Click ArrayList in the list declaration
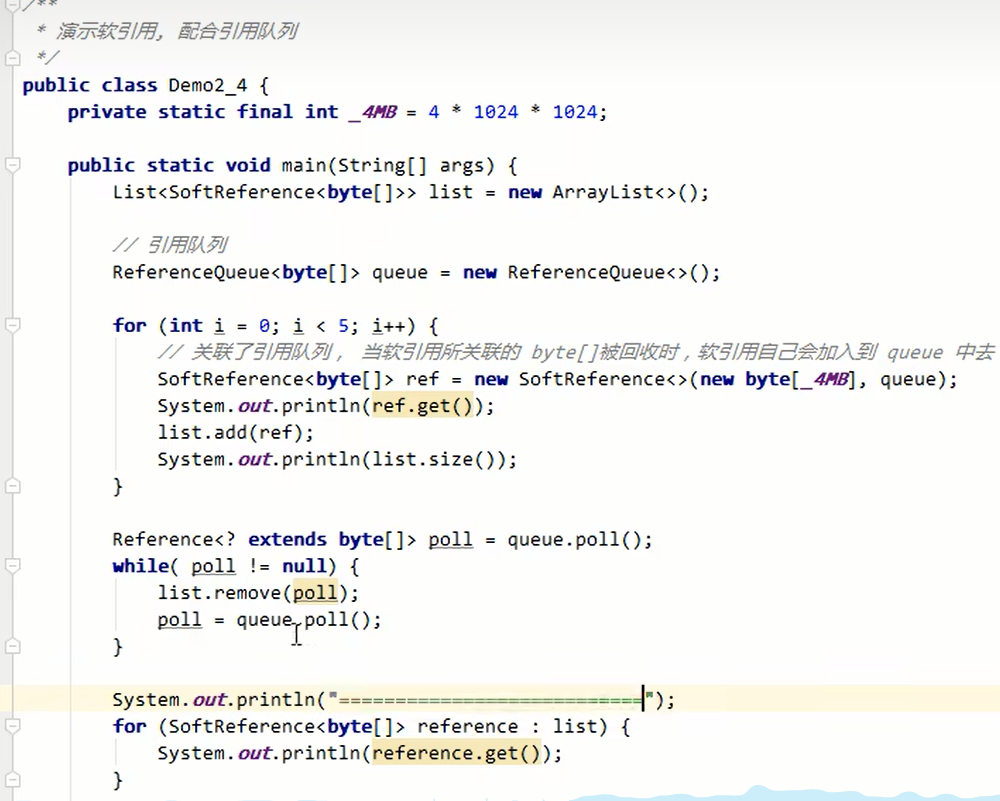Viewport: 1000px width, 801px height. (603, 193)
